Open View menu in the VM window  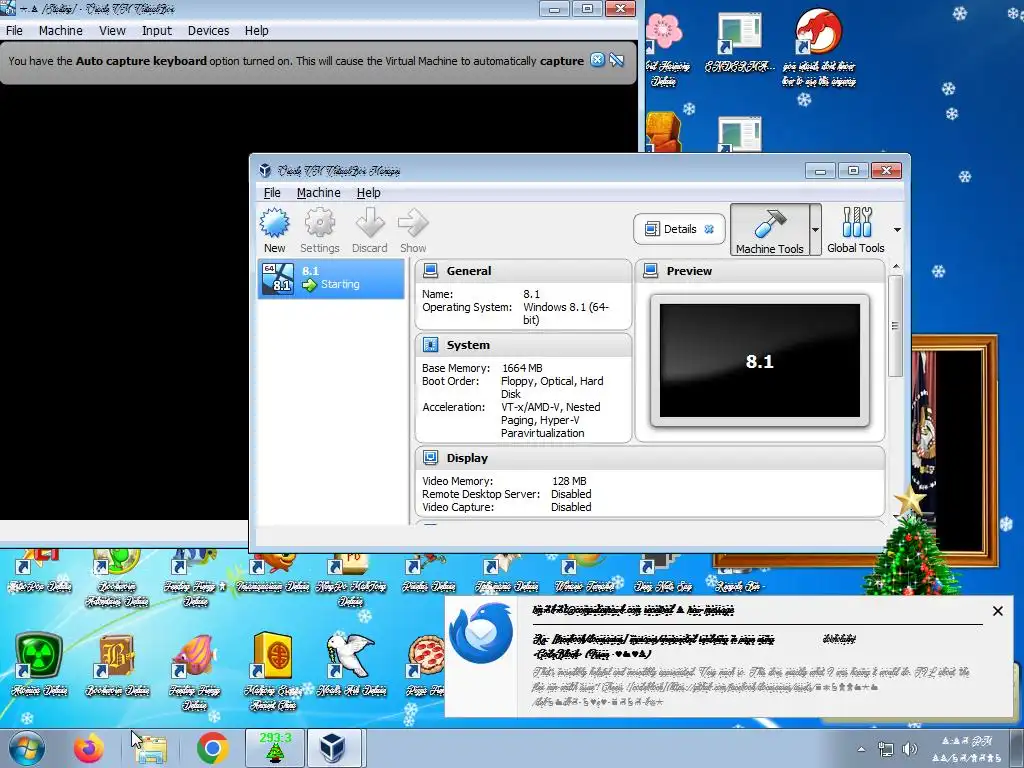pyautogui.click(x=112, y=31)
